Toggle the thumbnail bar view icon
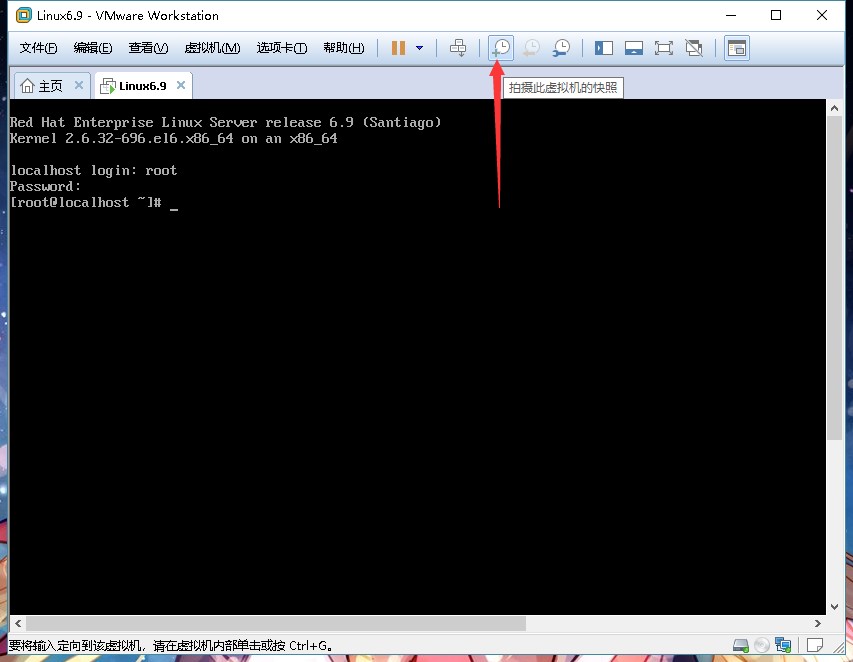Image resolution: width=853 pixels, height=662 pixels. 634,48
